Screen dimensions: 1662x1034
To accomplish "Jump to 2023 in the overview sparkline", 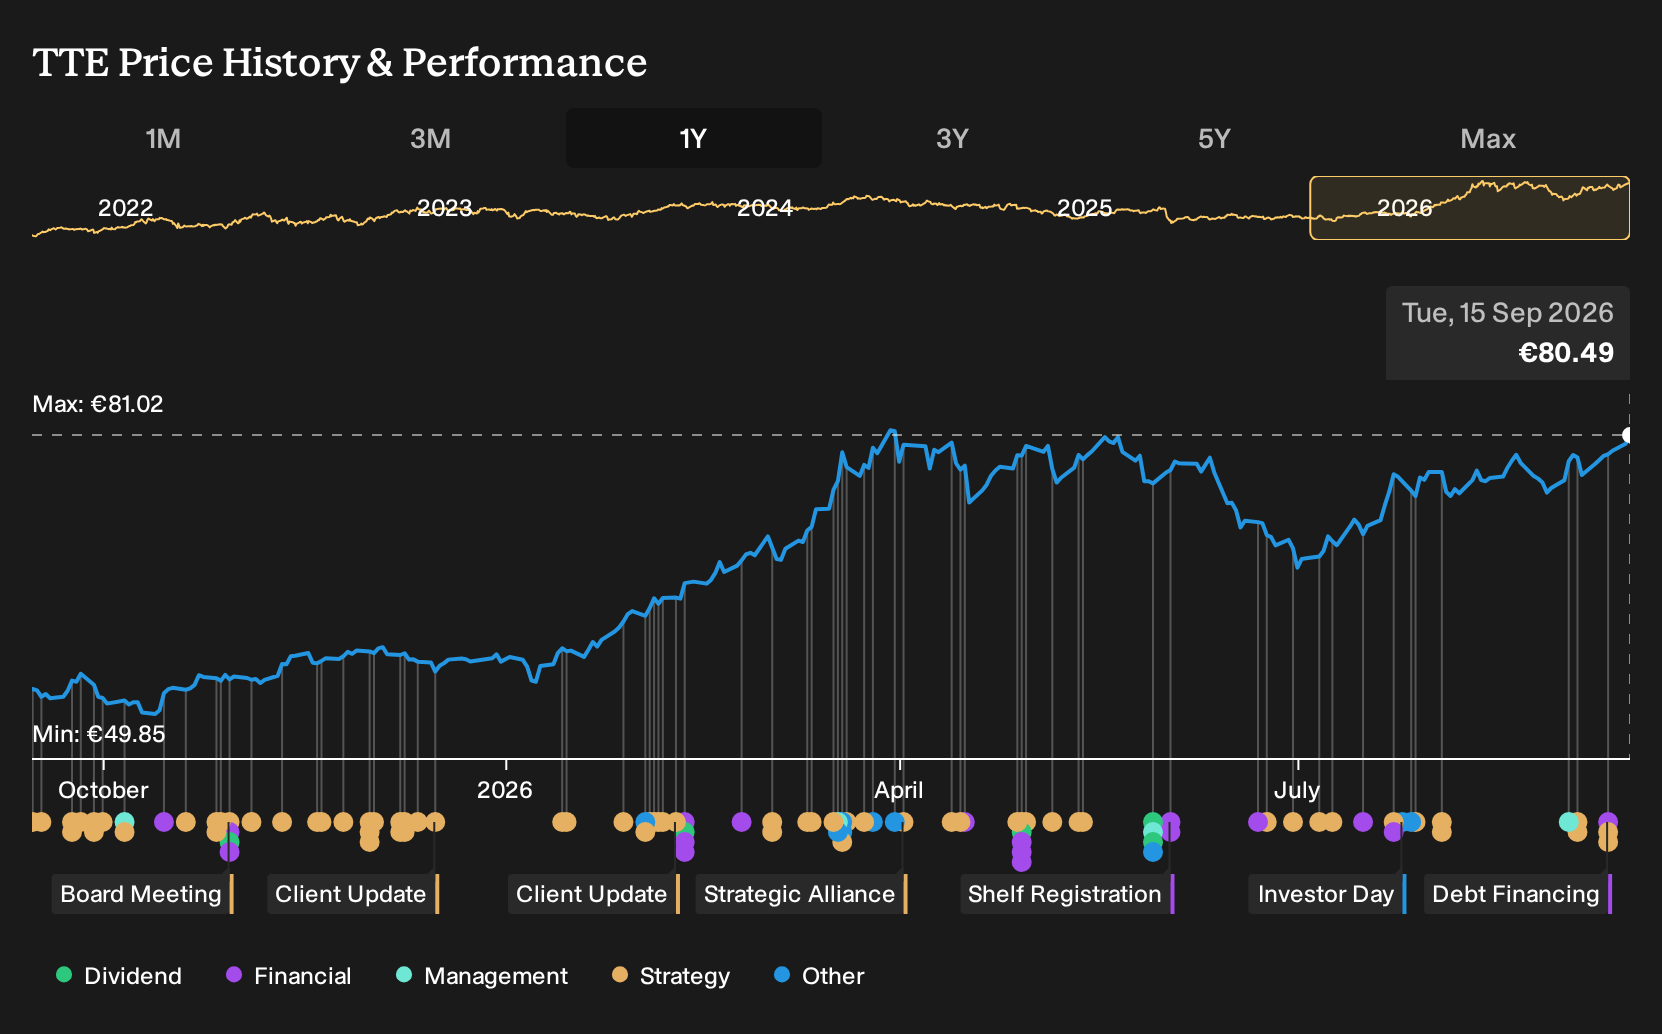I will pos(444,208).
